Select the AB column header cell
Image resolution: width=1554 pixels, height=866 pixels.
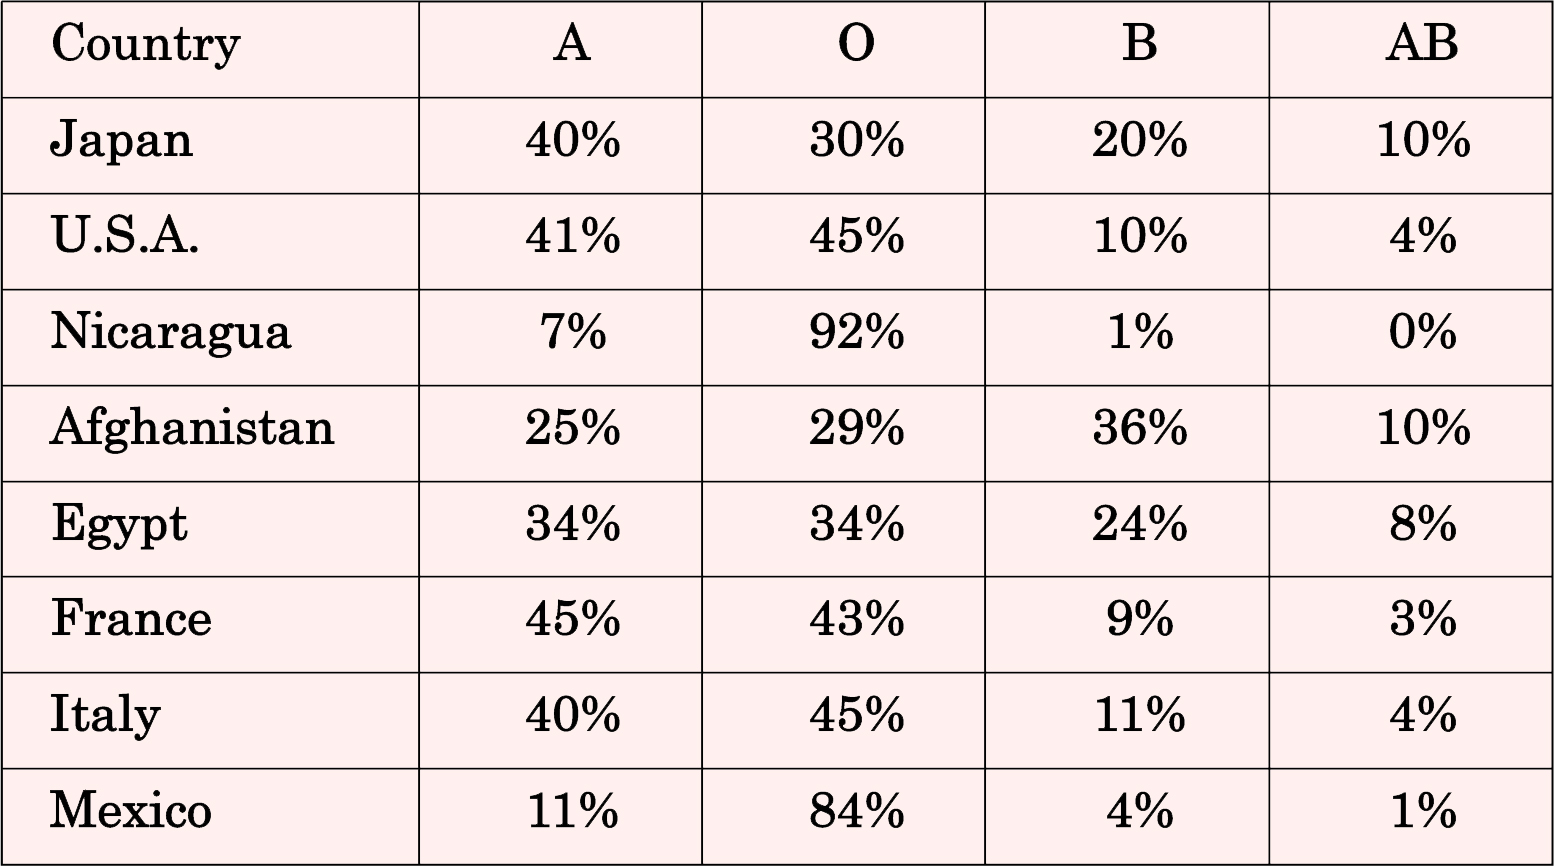coord(1421,44)
